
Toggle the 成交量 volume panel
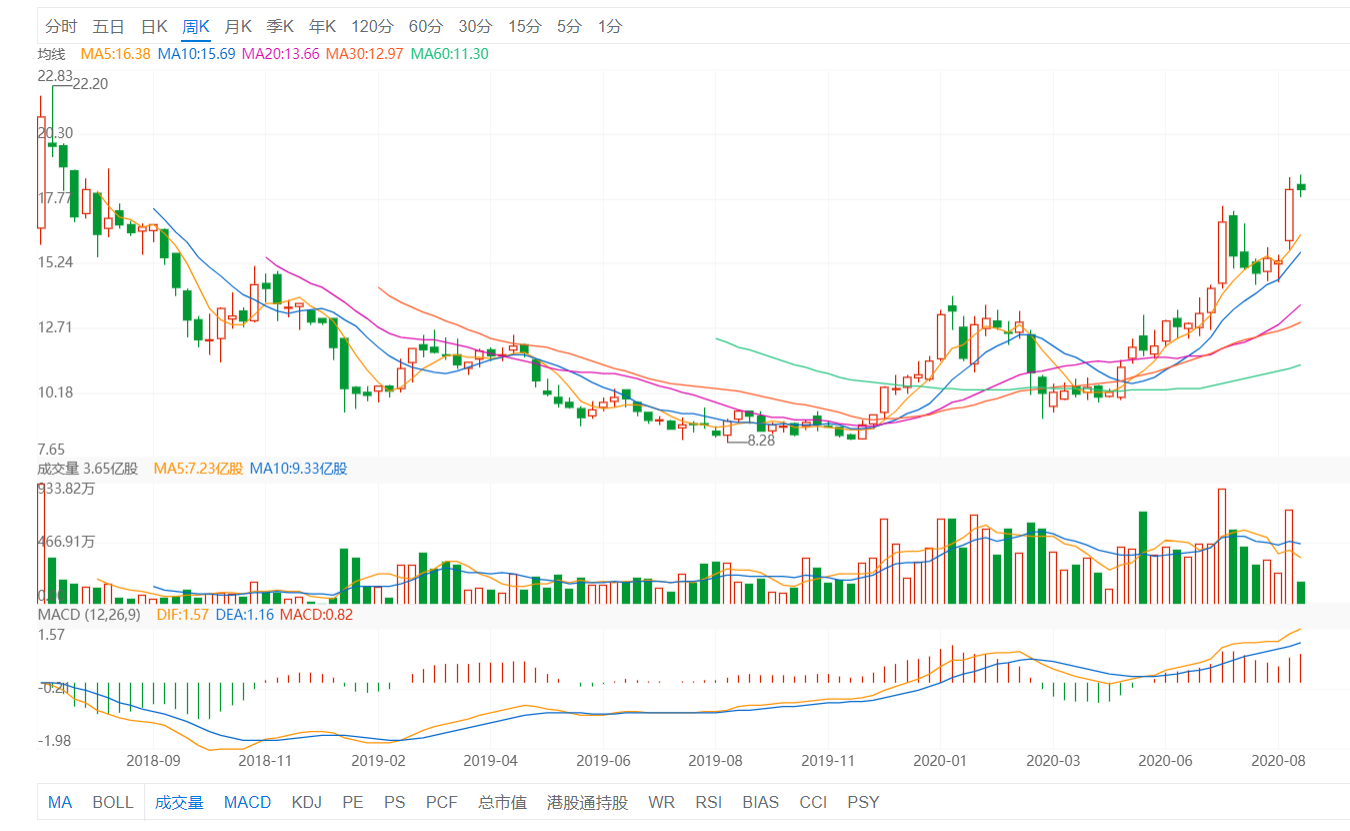(x=179, y=802)
